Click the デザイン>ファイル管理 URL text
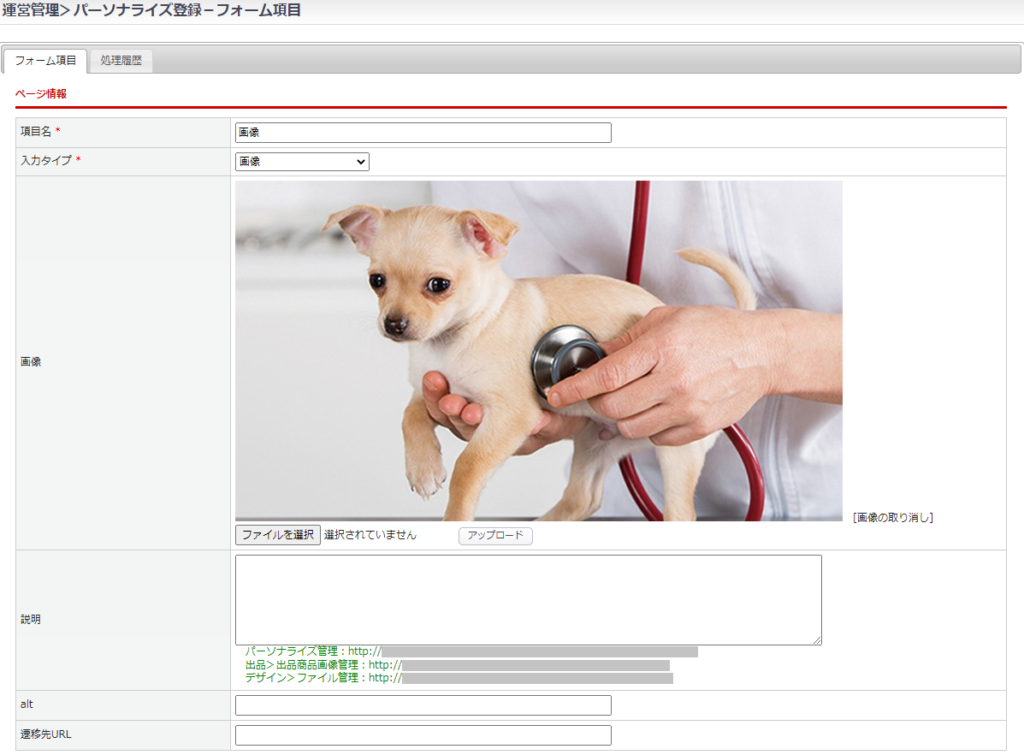 [459, 678]
